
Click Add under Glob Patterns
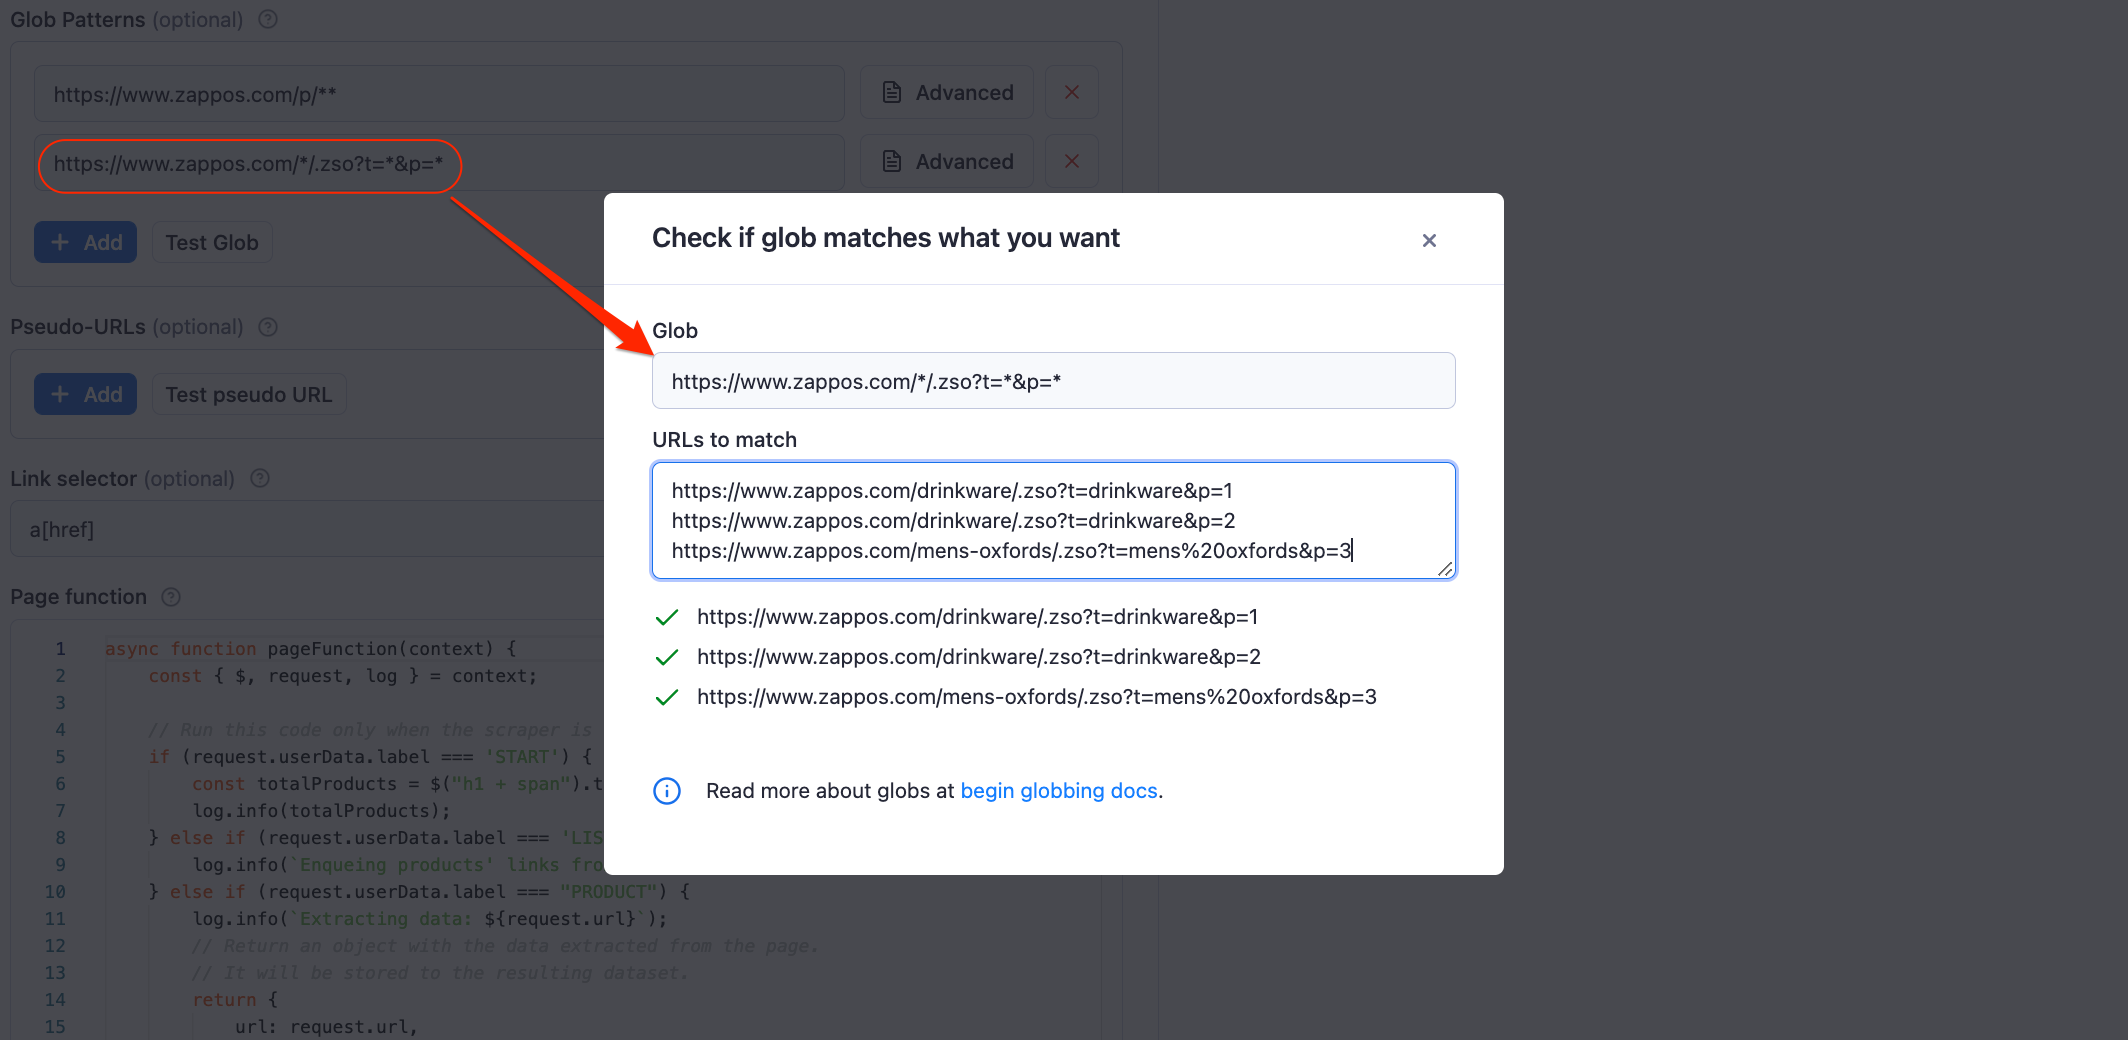click(x=84, y=241)
